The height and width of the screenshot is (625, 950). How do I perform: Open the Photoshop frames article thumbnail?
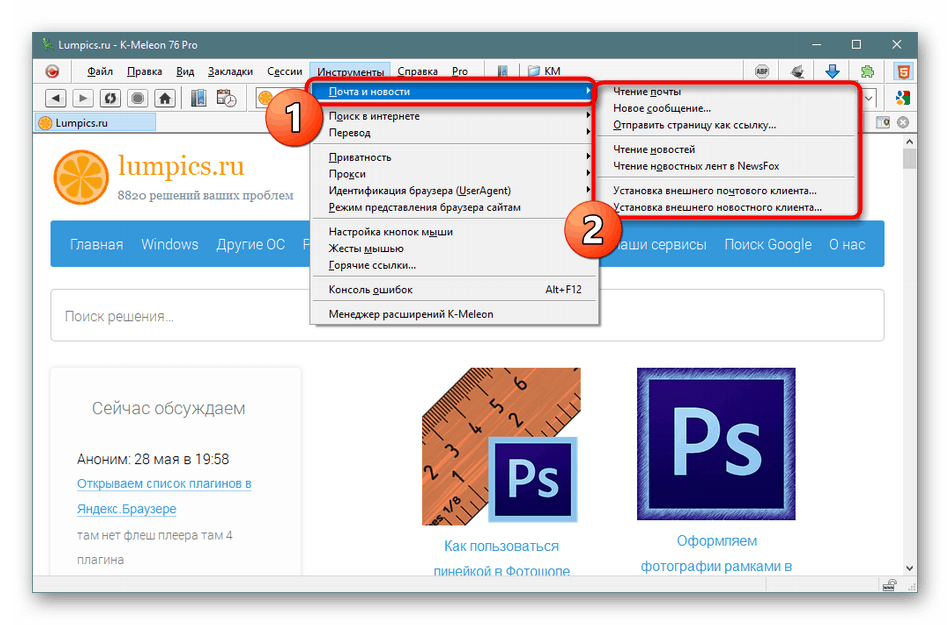coord(716,444)
